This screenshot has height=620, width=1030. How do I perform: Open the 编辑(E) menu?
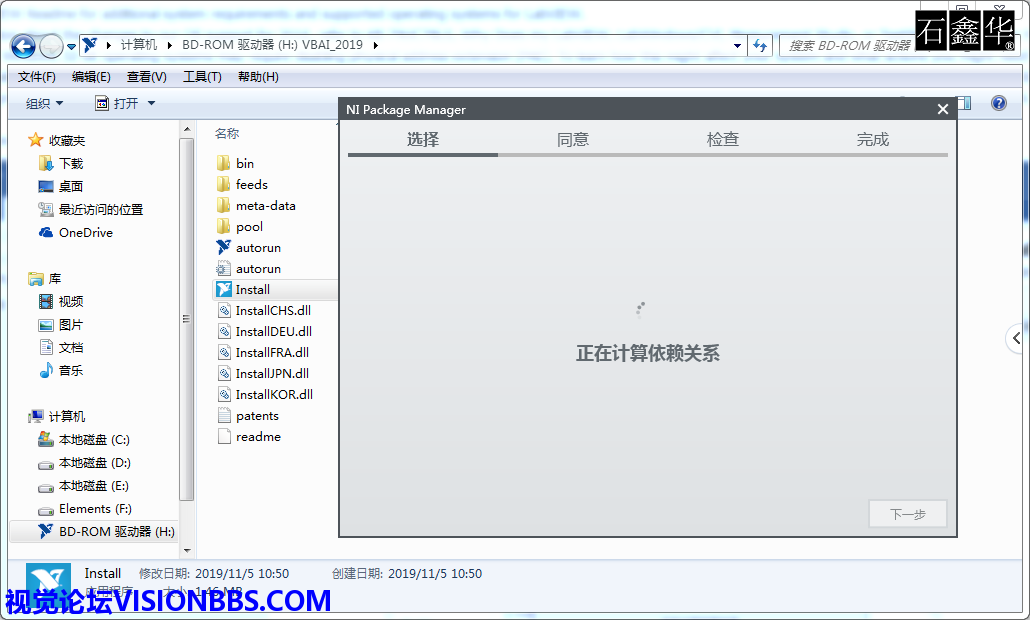(x=91, y=77)
